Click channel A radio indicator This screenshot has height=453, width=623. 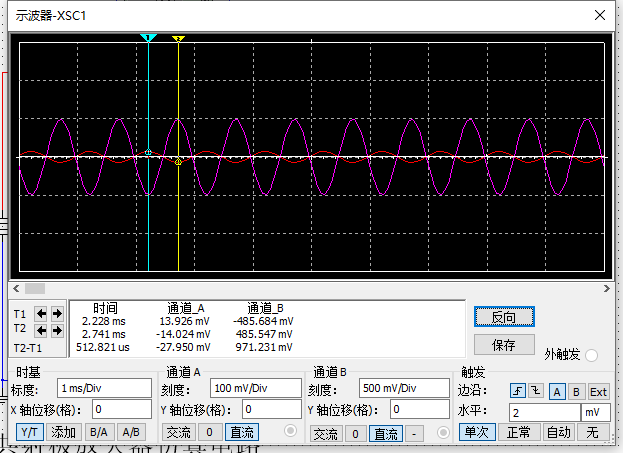pyautogui.click(x=290, y=430)
